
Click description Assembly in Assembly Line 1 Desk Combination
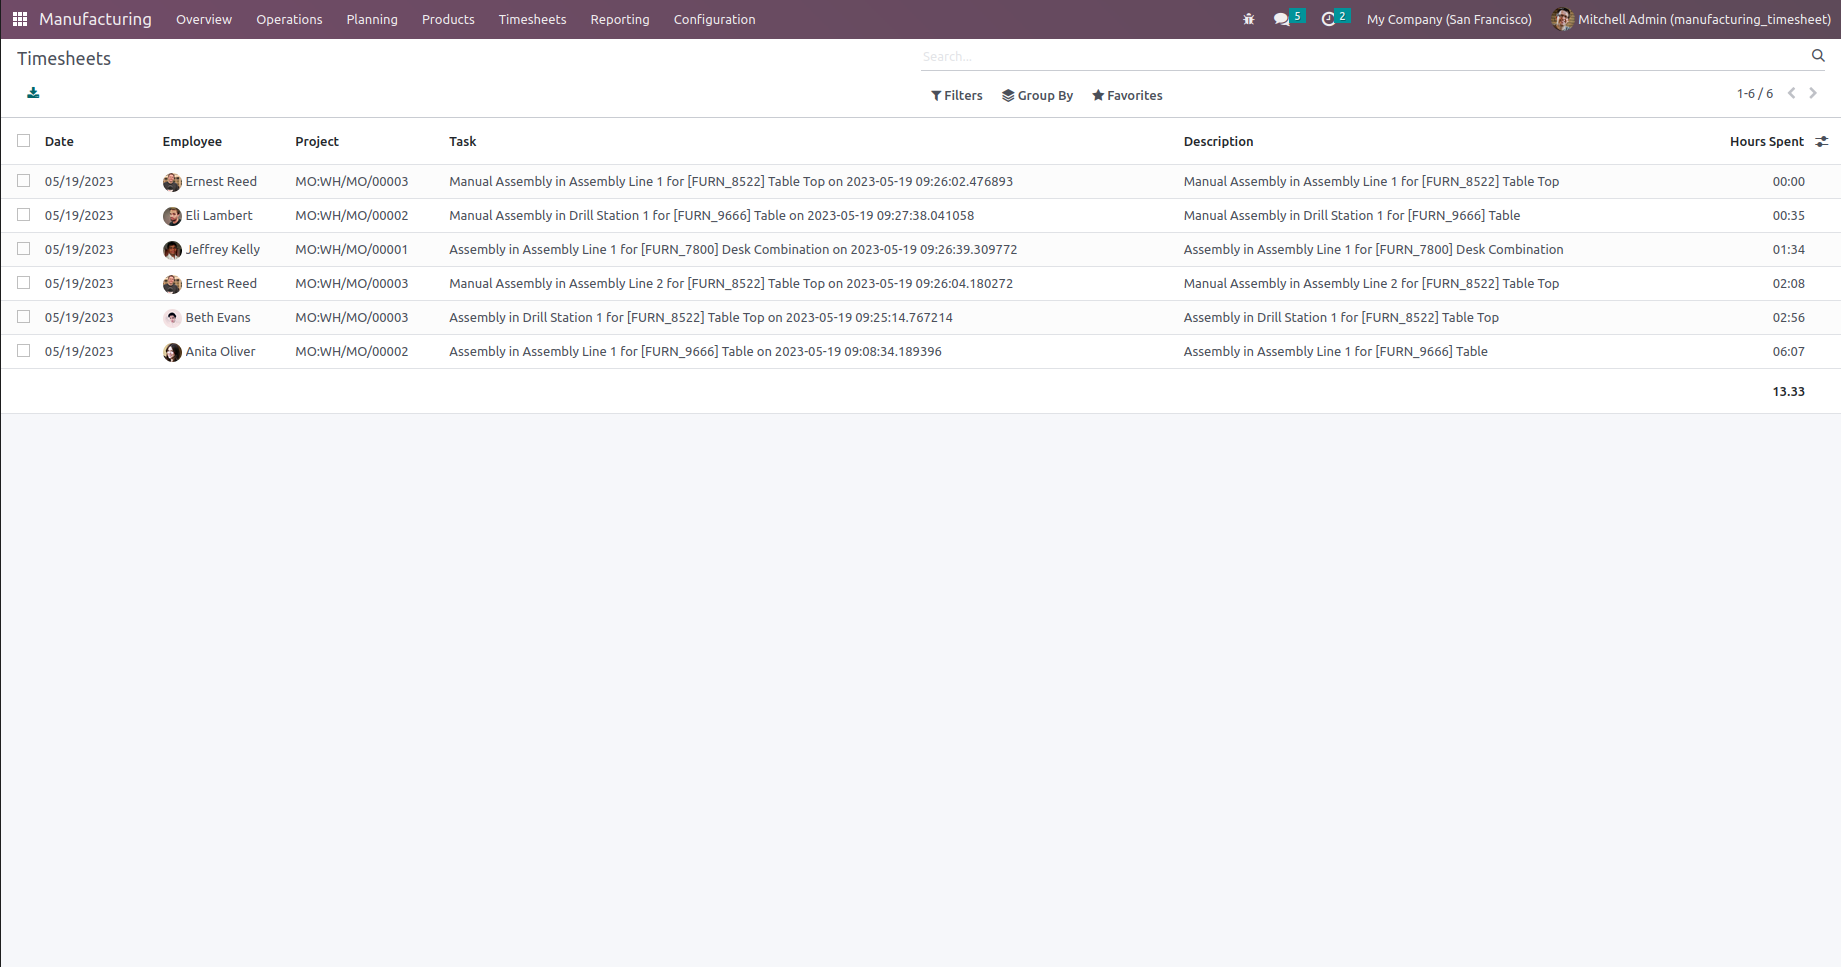pos(1373,250)
